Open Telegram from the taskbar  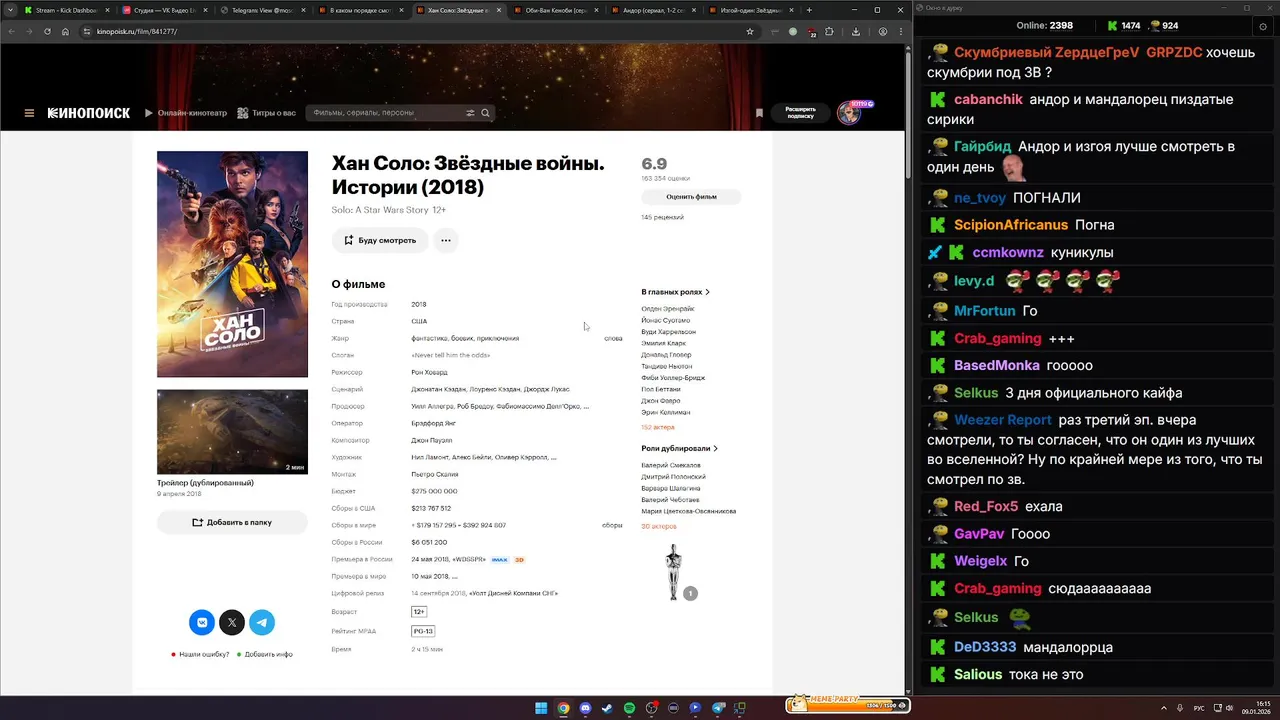[x=717, y=708]
